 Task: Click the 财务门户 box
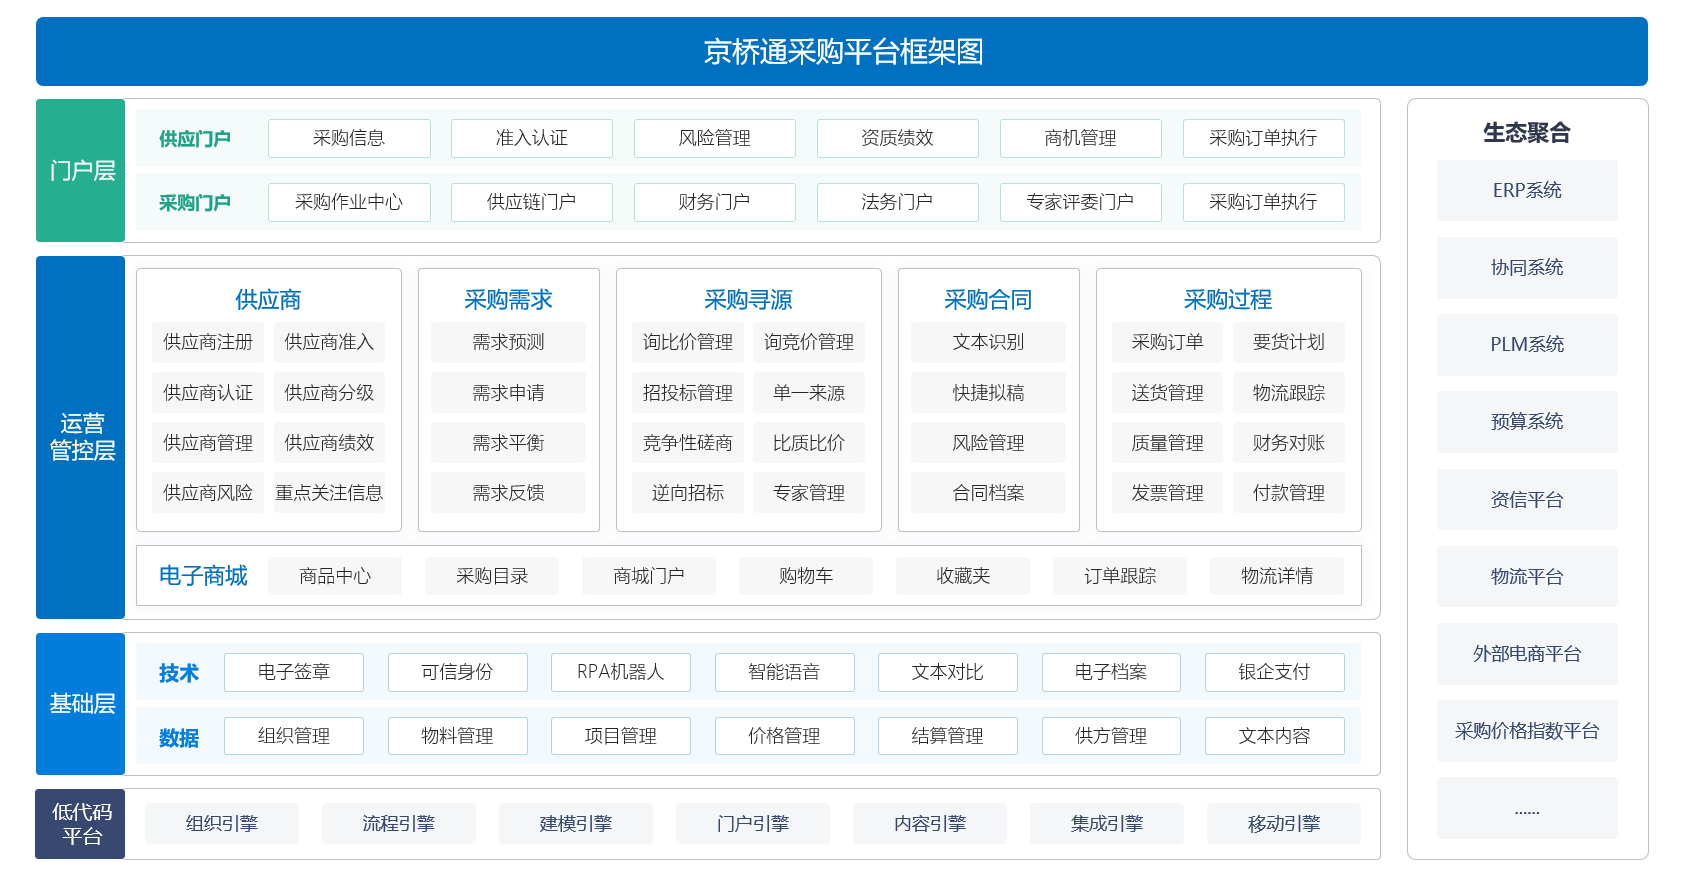[x=715, y=202]
